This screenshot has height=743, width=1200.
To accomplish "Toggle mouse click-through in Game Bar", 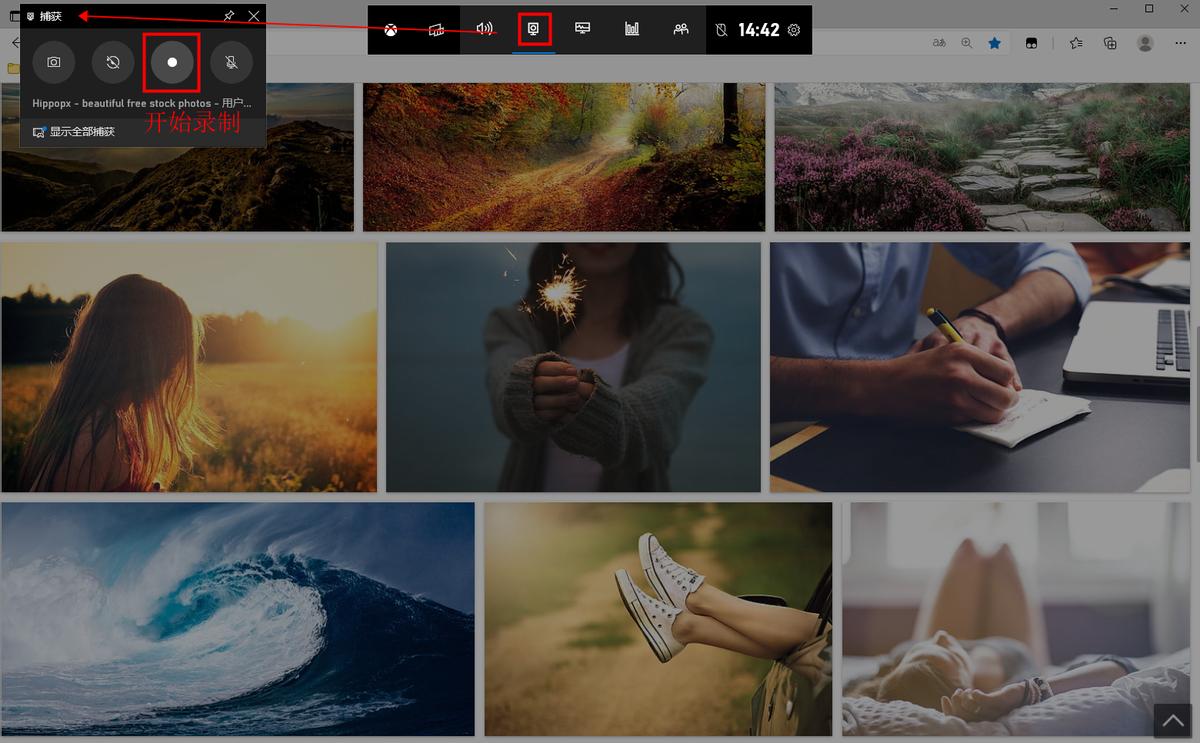I will coord(722,30).
